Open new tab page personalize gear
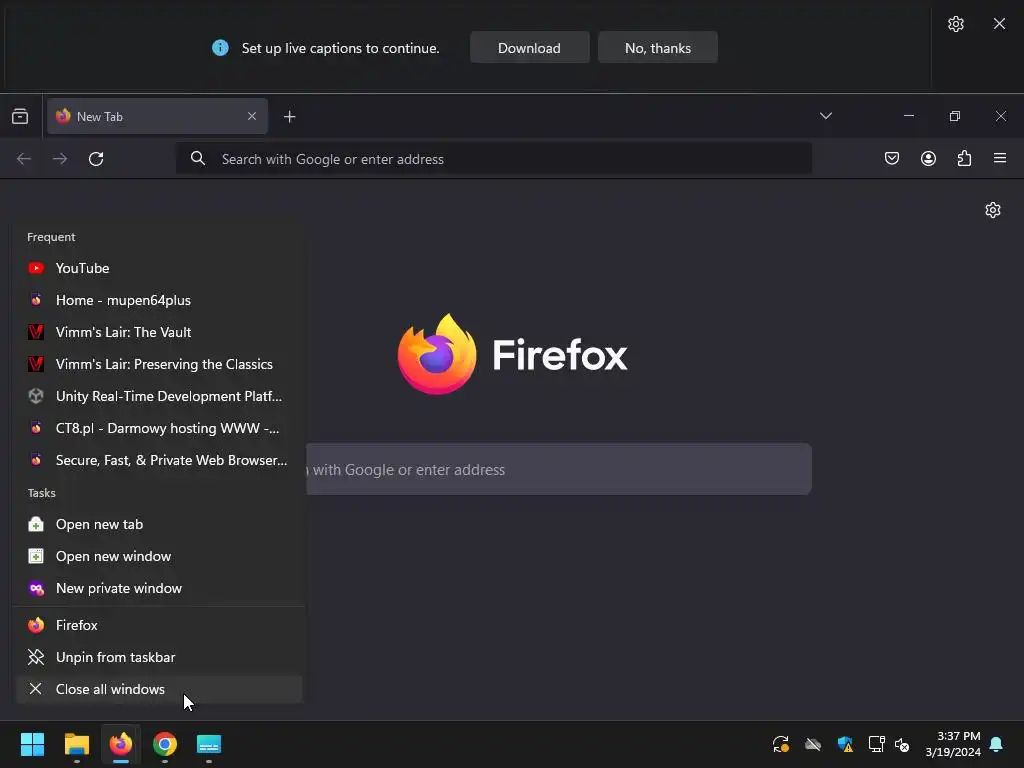 pos(993,210)
